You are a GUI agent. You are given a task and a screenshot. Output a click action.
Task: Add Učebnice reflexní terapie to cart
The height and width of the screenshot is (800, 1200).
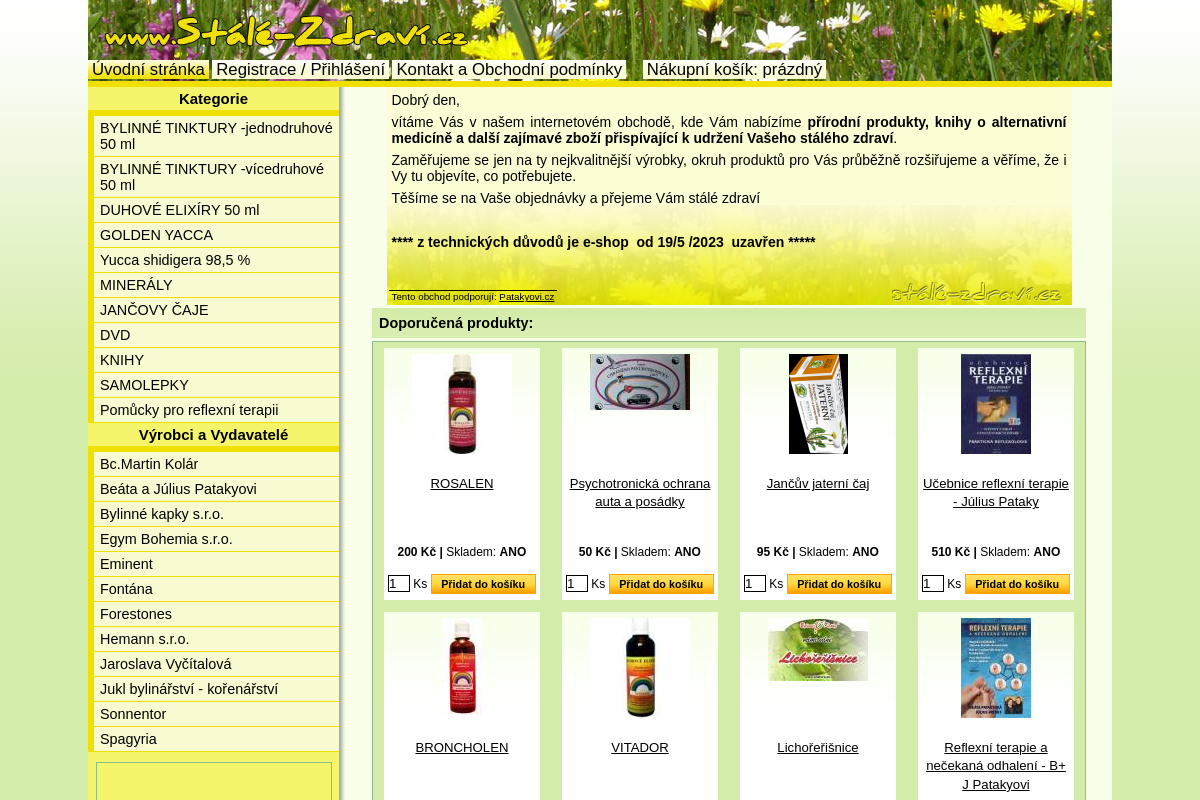[1017, 584]
